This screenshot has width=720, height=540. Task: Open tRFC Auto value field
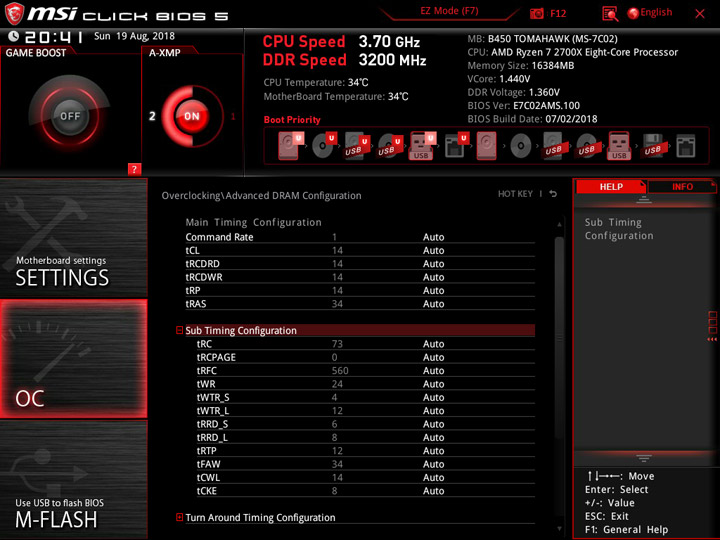pyautogui.click(x=433, y=371)
